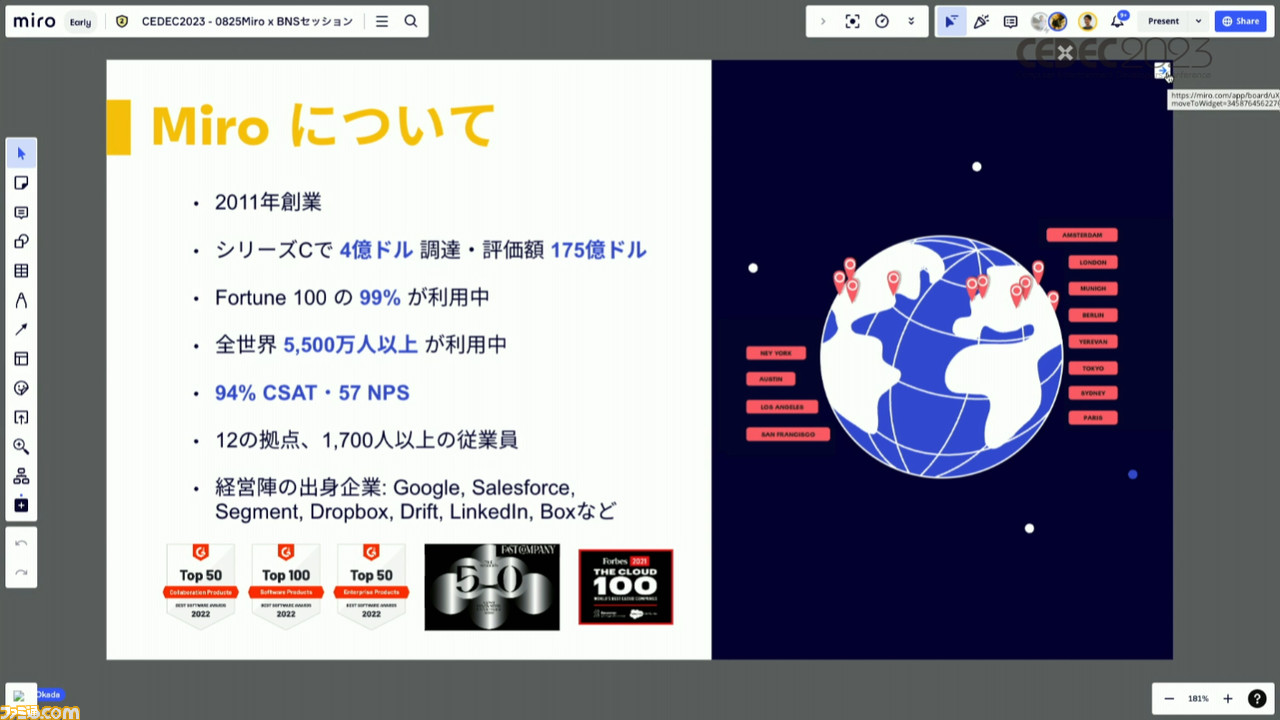
Task: Click the AMSTERDAM city label
Action: coord(1082,235)
